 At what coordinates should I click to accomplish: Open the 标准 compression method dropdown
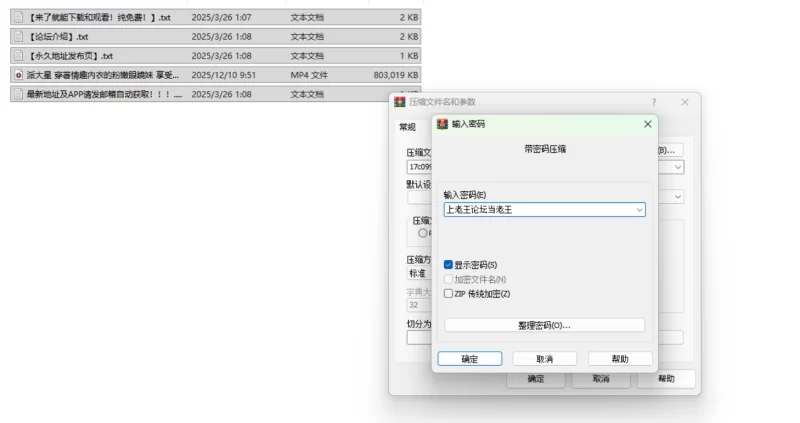click(419, 273)
